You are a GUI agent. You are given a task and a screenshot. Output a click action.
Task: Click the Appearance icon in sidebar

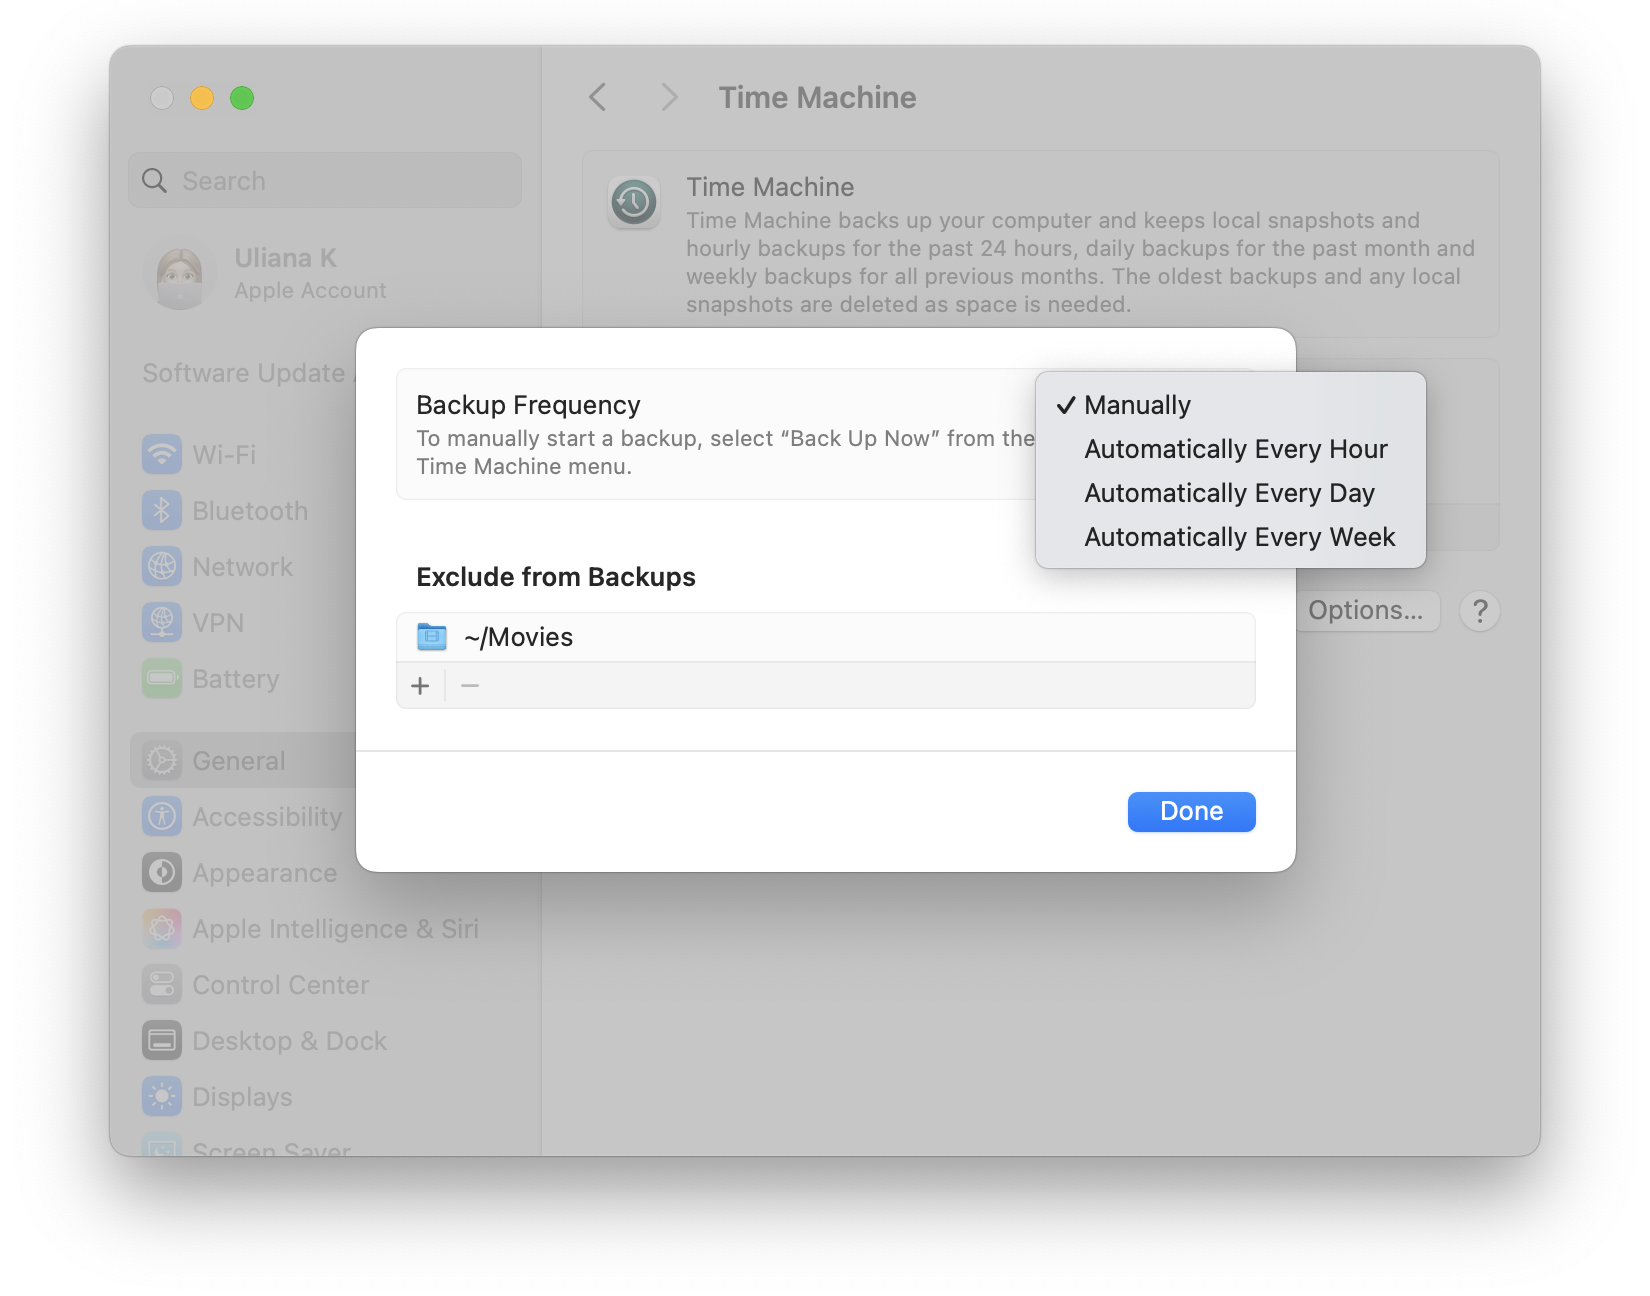pyautogui.click(x=162, y=872)
